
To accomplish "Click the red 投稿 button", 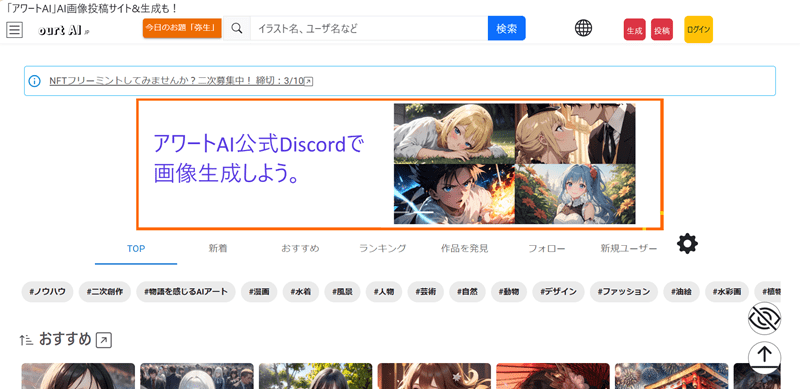I will tap(662, 30).
